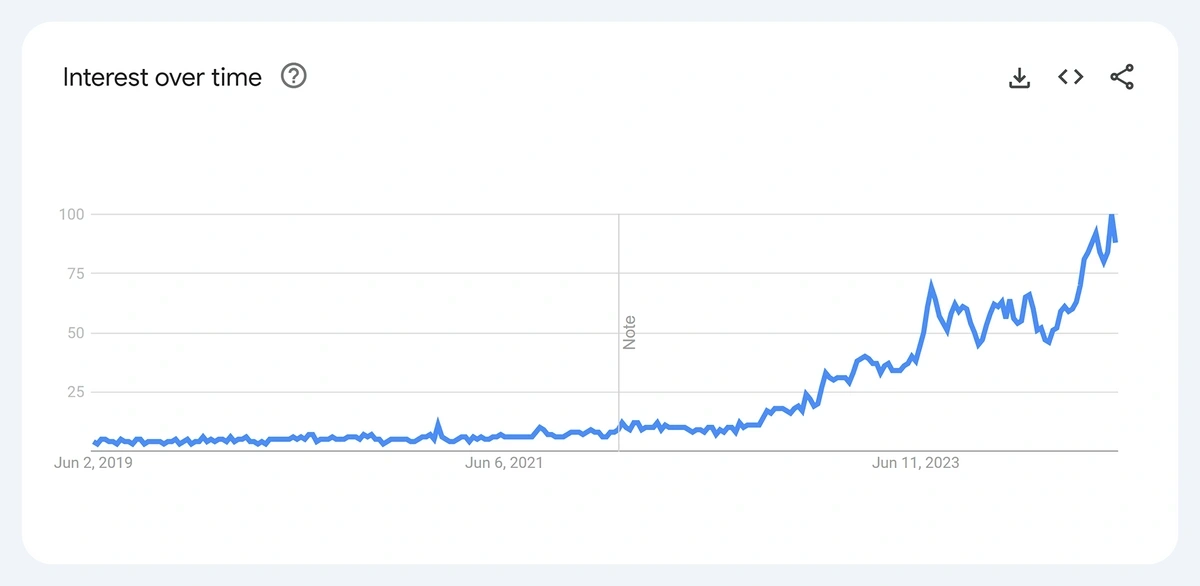Click the peak of the trend line at 100
This screenshot has width=1200, height=586.
tap(1112, 214)
